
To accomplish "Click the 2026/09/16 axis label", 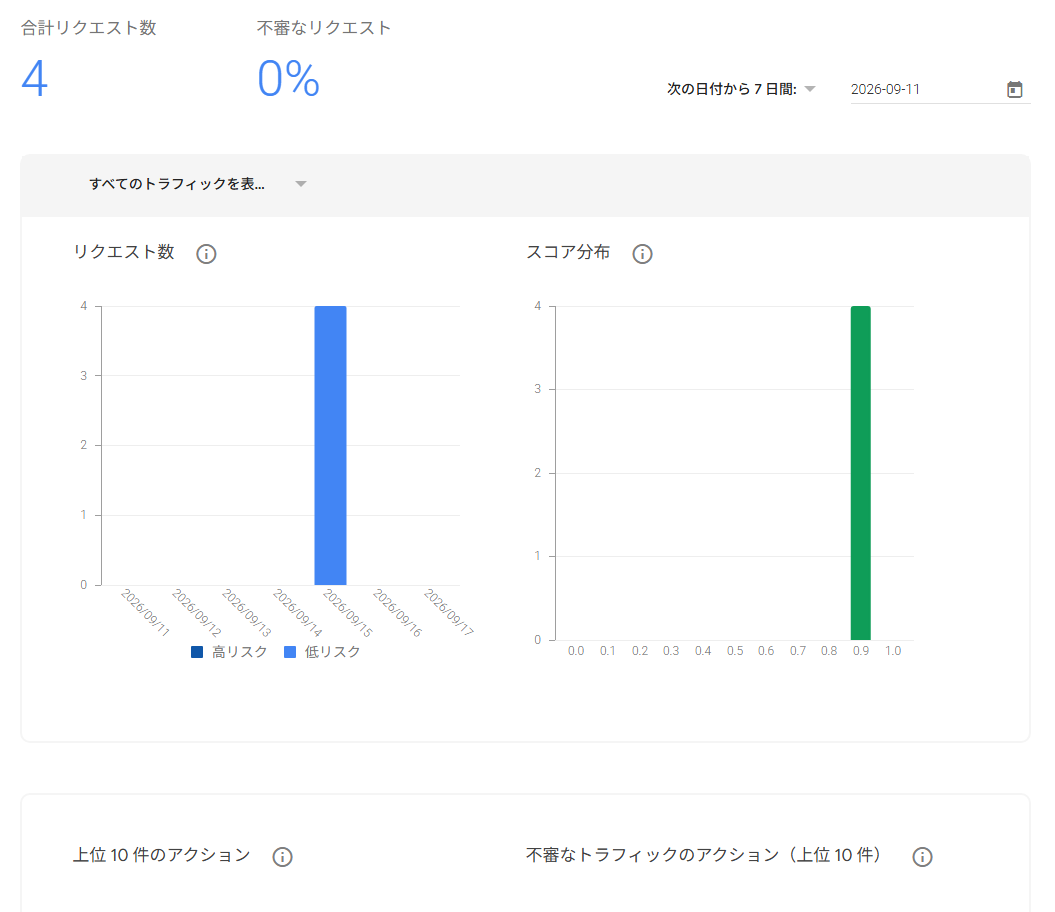I will pyautogui.click(x=398, y=612).
